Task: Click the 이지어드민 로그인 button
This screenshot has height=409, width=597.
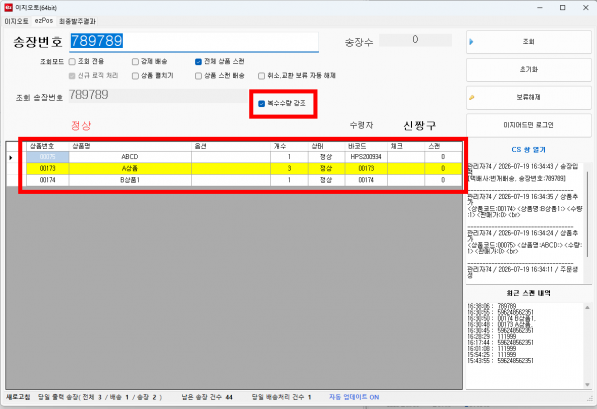Action: click(529, 125)
